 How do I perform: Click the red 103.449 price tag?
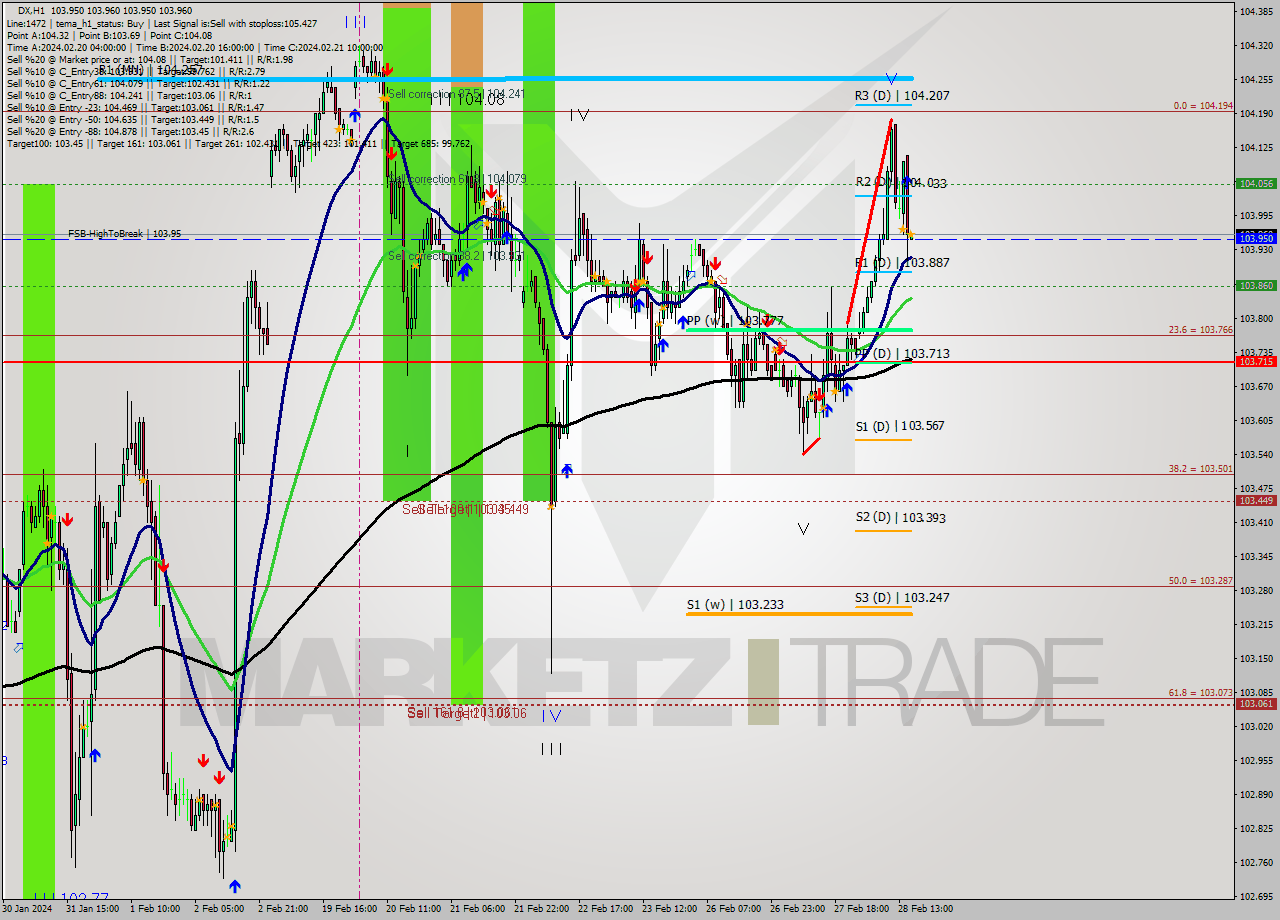[x=1257, y=500]
